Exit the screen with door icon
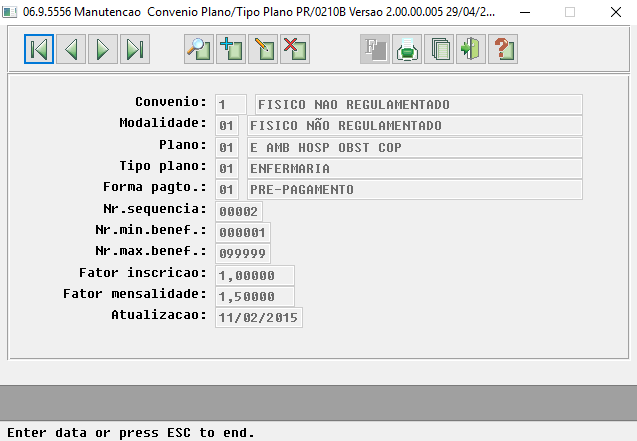637x441 pixels. coord(471,49)
